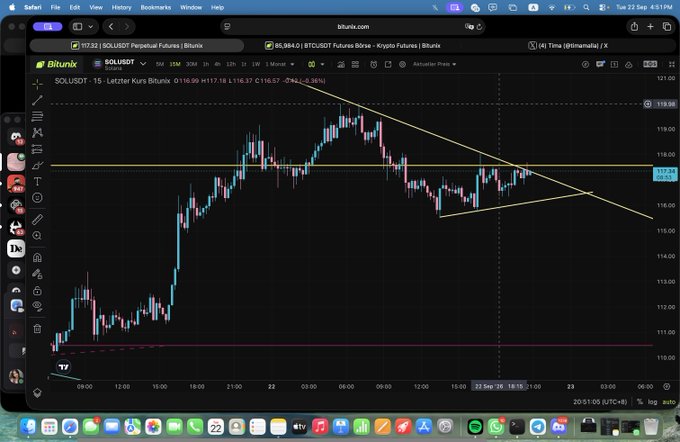680x442 pixels.
Task: Click the bitunix.com address bar
Action: tap(353, 26)
